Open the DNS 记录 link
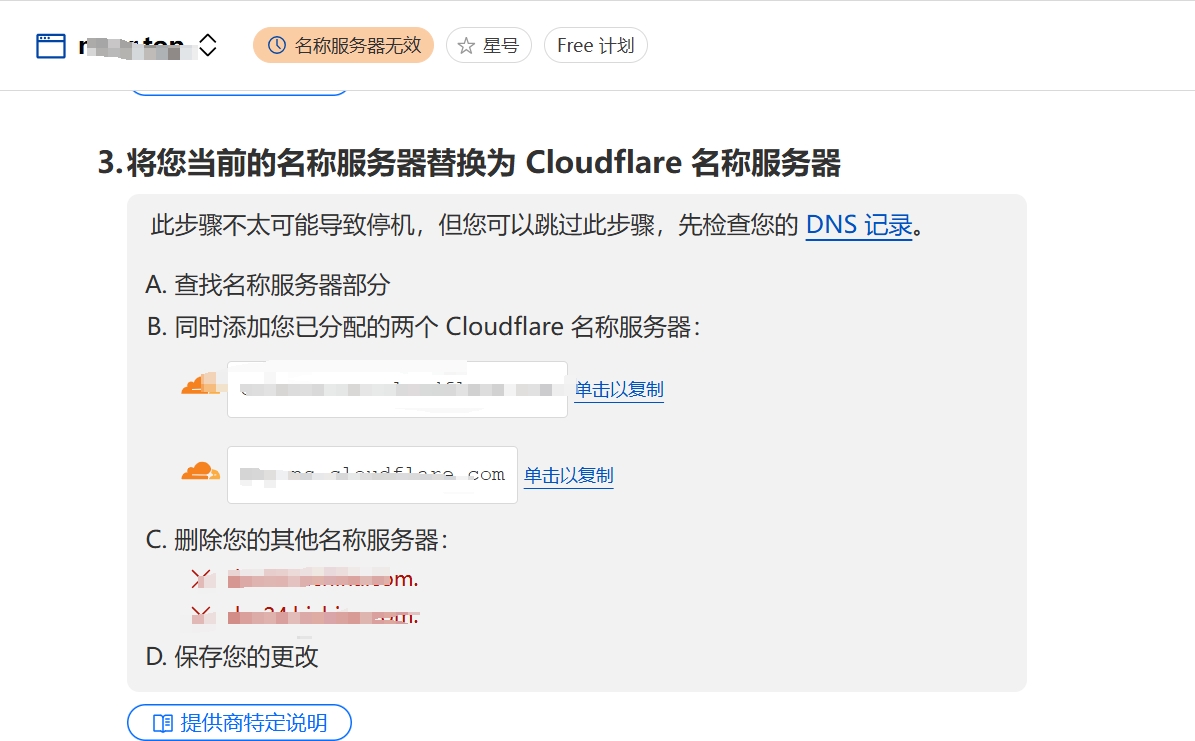Screen dimensions: 1195x741 [x=859, y=226]
